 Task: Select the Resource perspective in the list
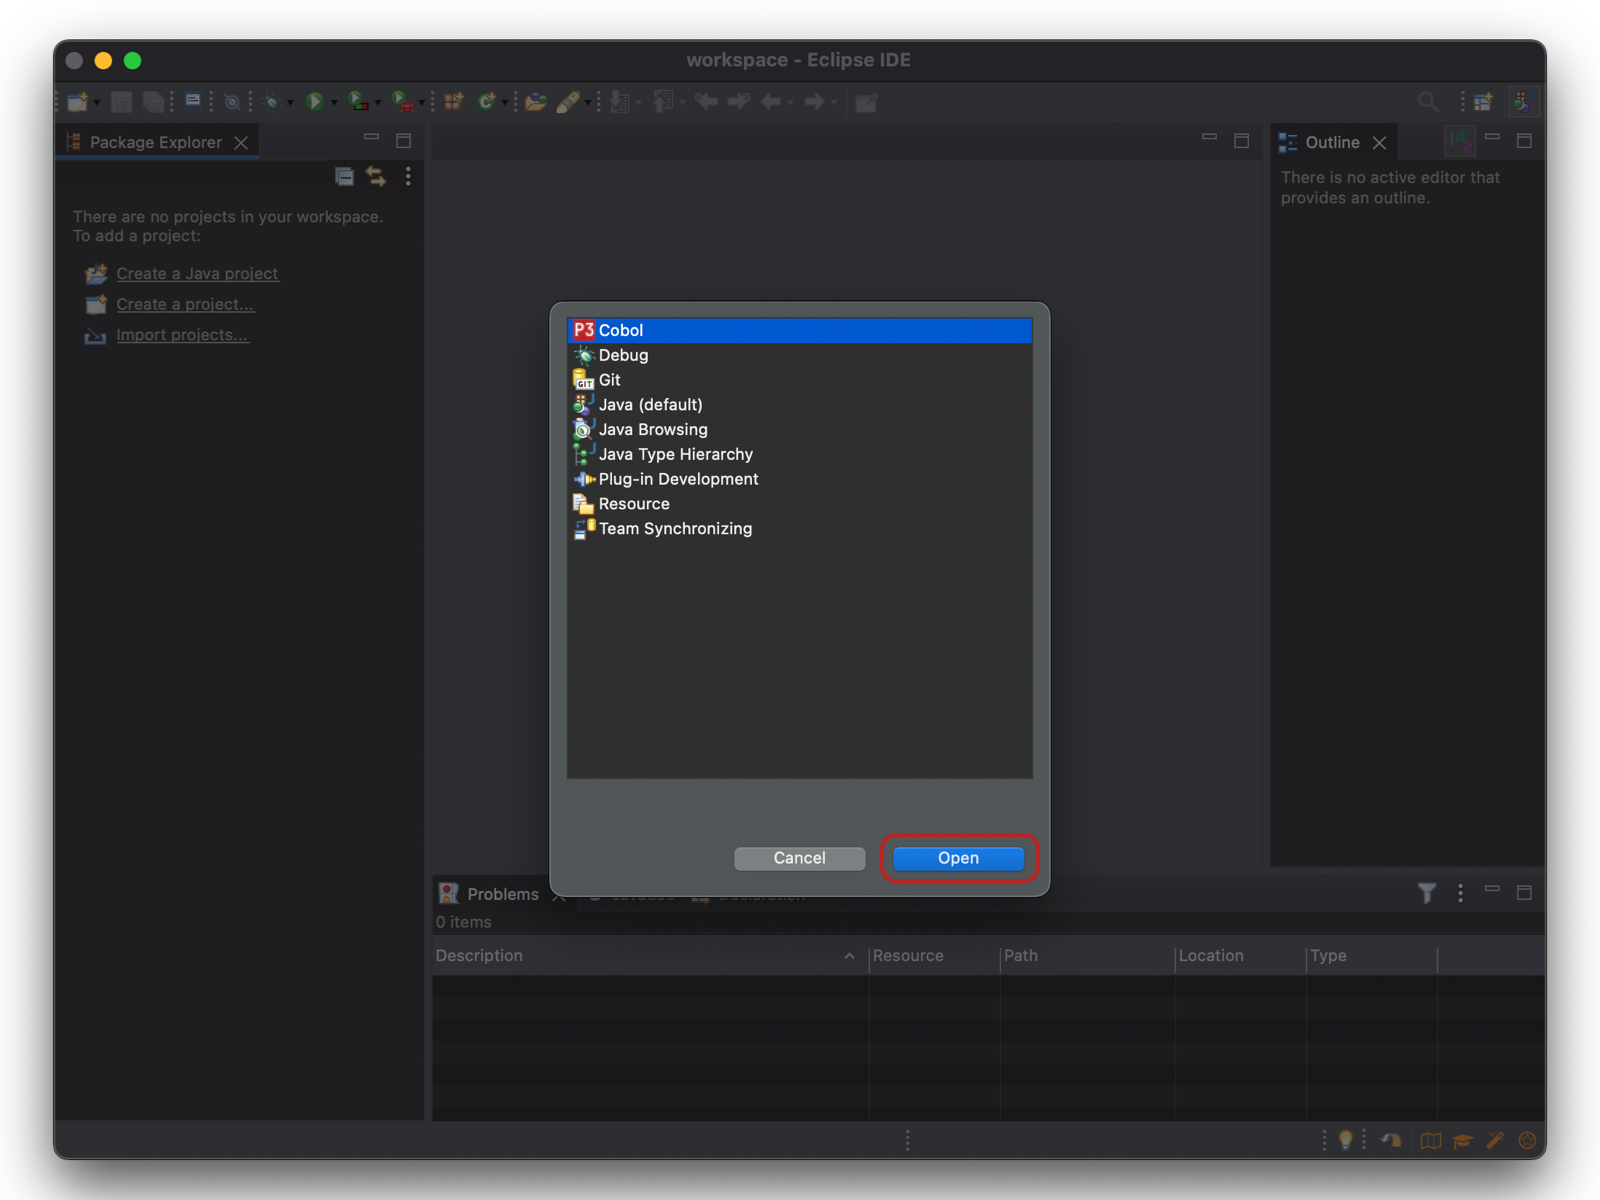click(x=799, y=504)
